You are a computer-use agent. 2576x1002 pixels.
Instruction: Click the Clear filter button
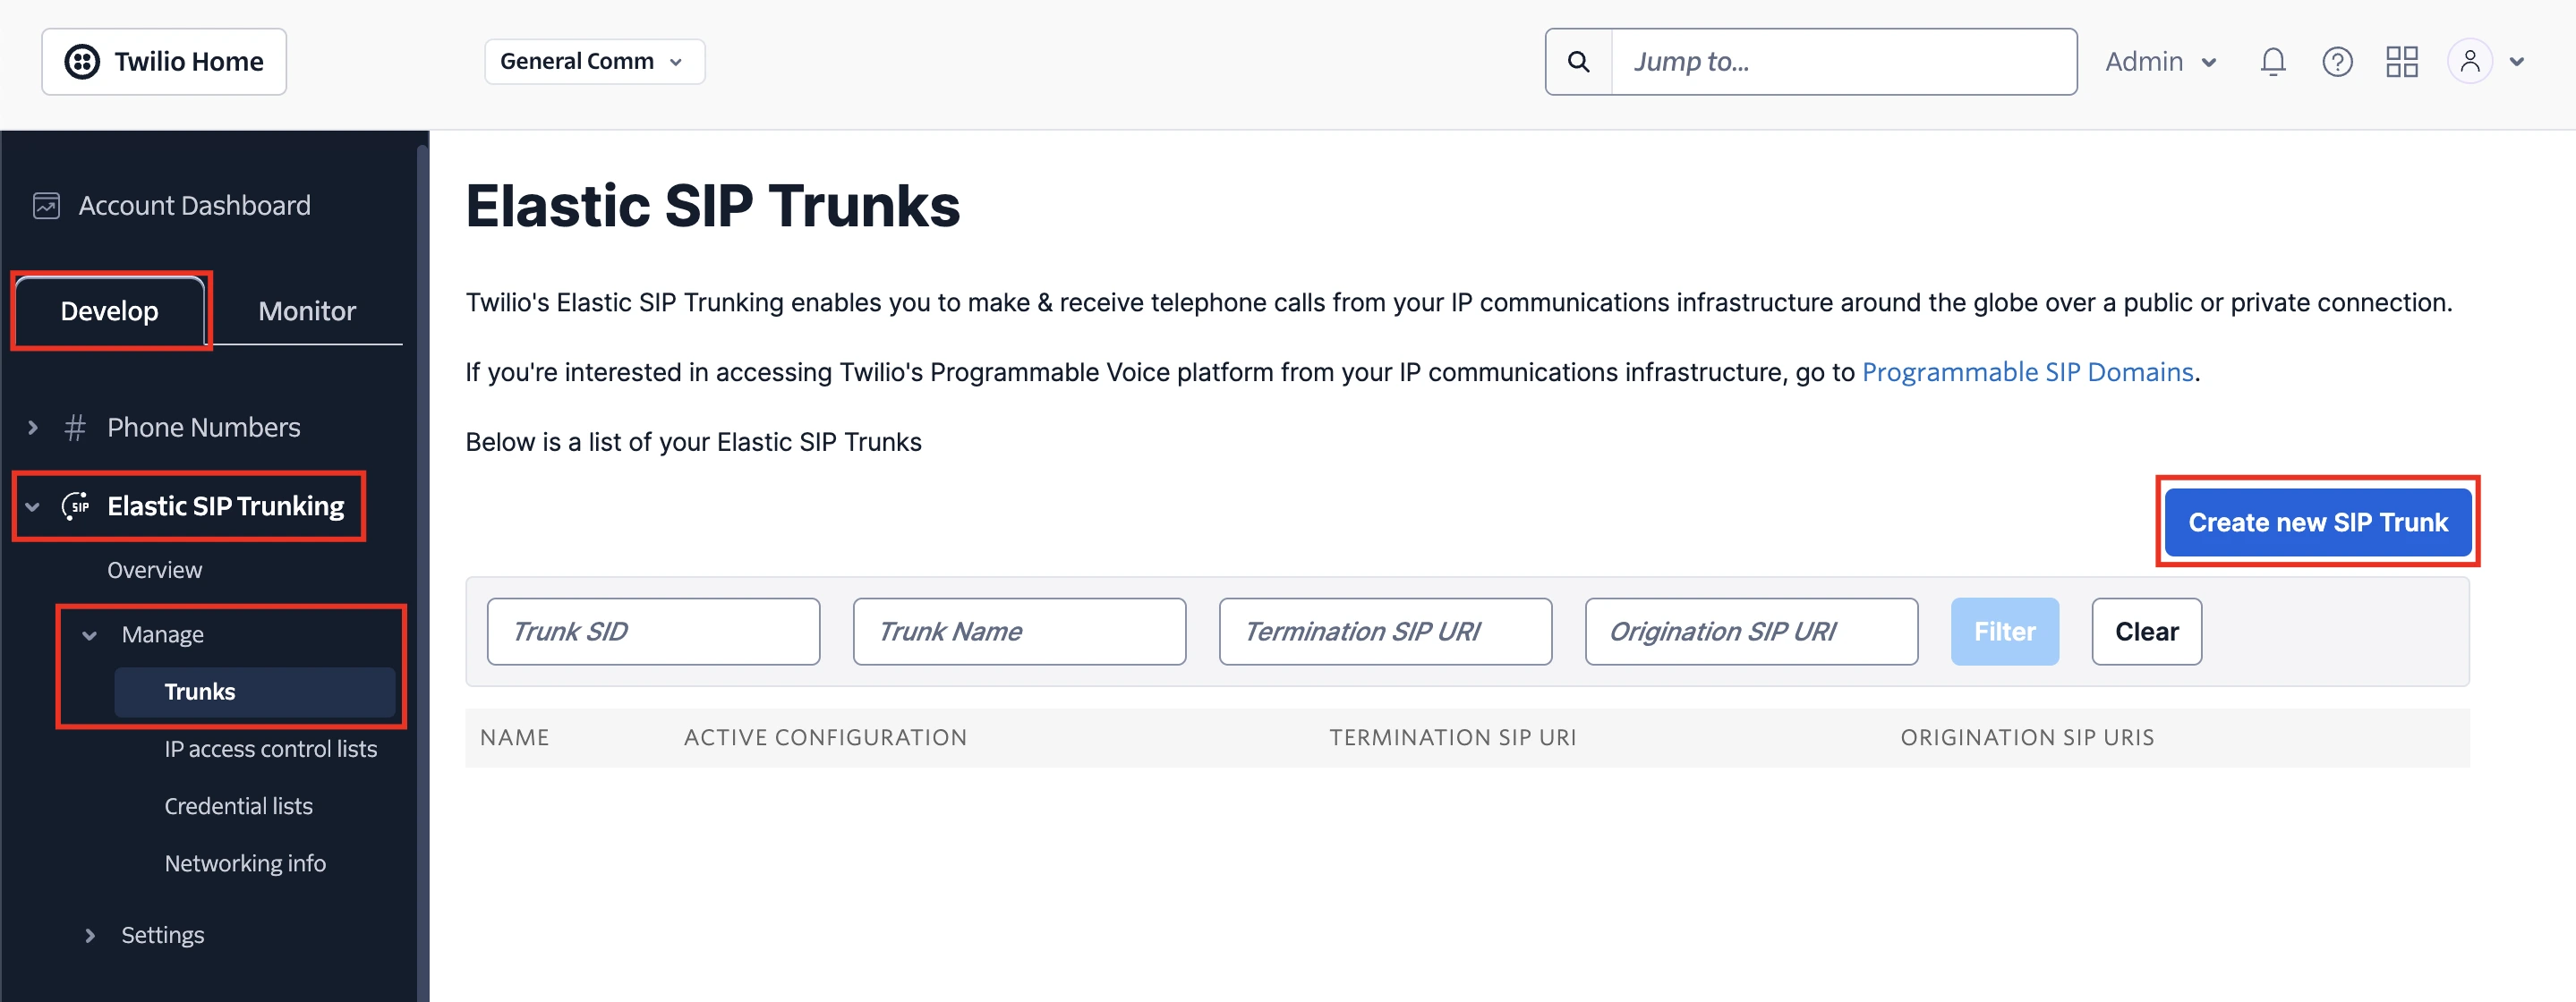(x=2146, y=631)
